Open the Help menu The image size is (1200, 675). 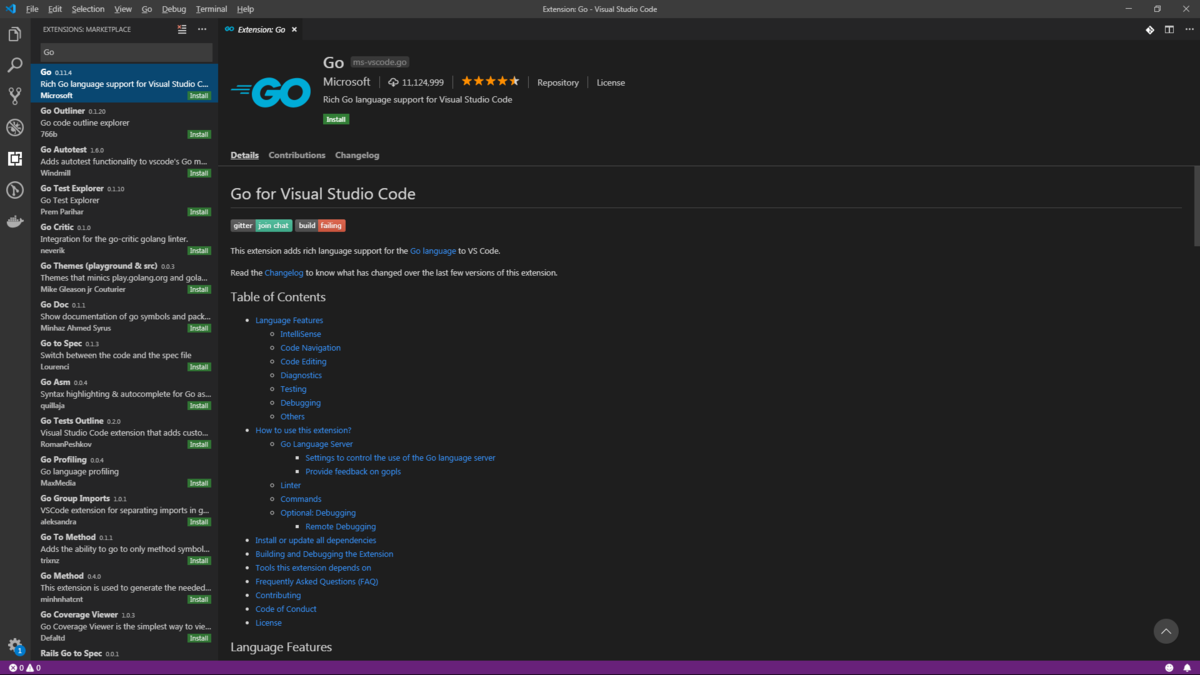tap(245, 9)
